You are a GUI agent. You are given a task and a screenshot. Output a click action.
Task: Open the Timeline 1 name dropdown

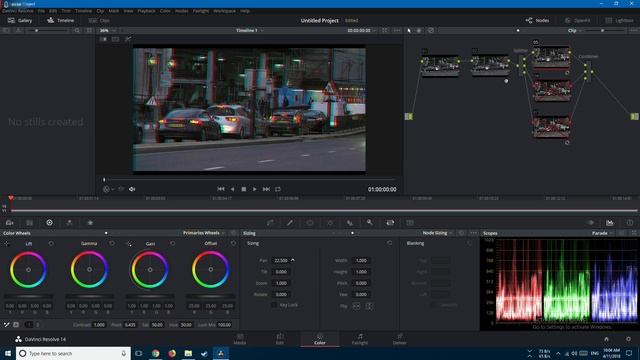(249, 31)
